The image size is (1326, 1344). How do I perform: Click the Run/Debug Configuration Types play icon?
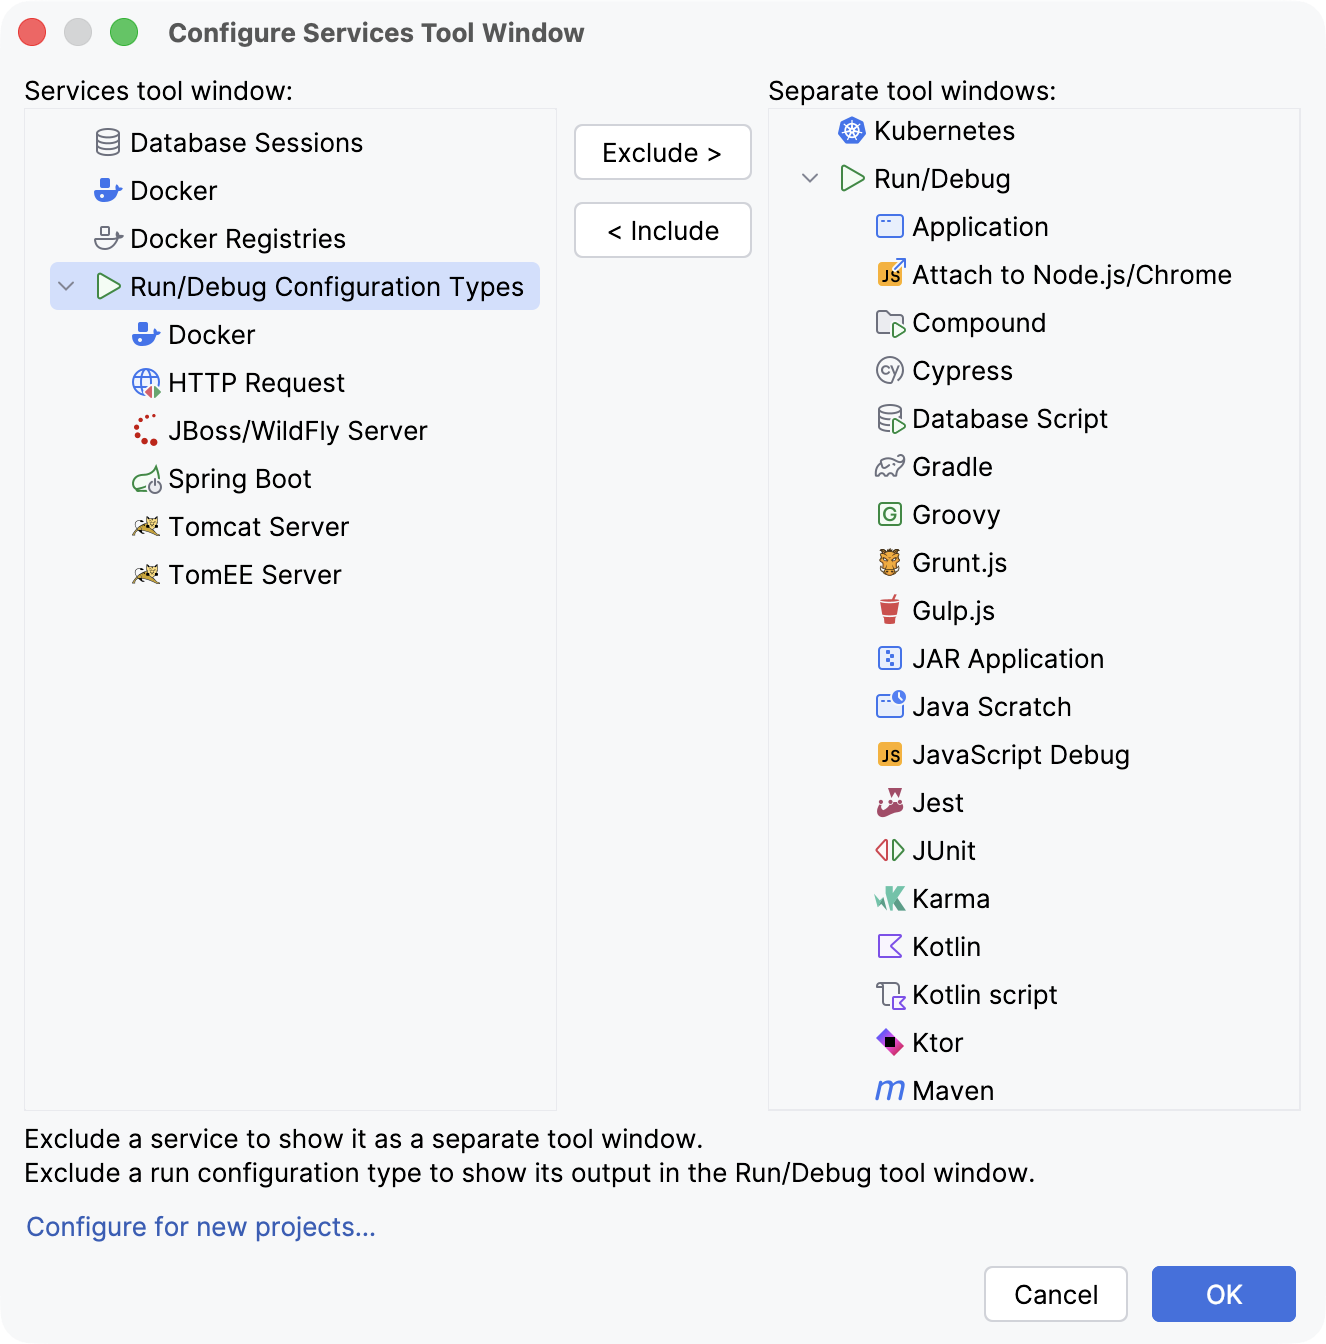pyautogui.click(x=108, y=287)
